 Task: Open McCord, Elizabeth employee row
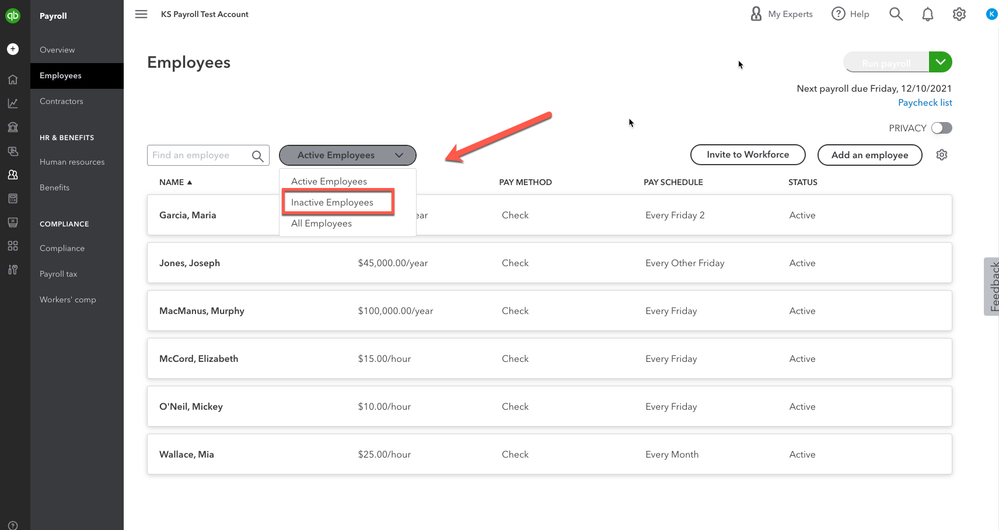click(549, 359)
